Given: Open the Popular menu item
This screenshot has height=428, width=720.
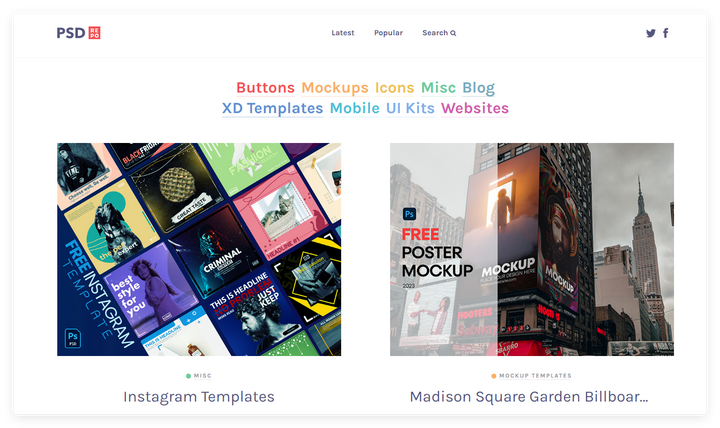Looking at the screenshot, I should [388, 33].
